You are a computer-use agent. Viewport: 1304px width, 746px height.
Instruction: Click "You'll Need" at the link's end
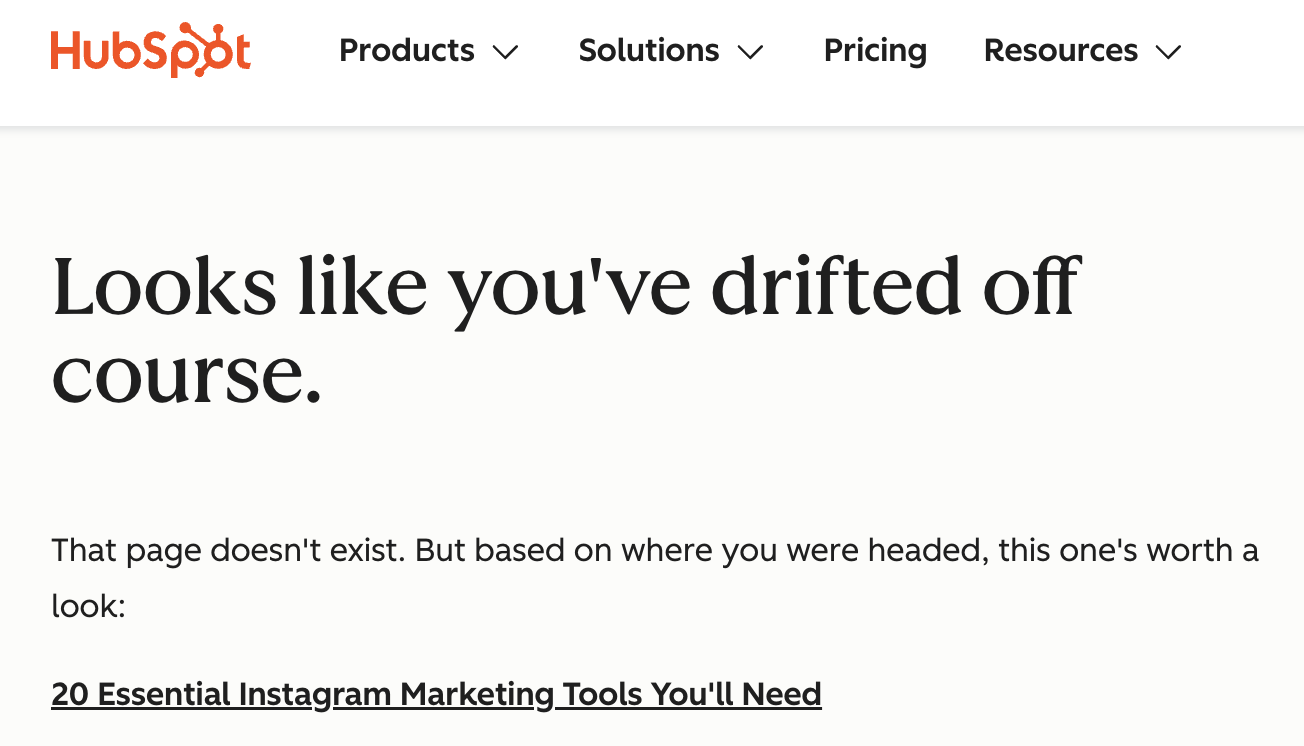tap(736, 694)
